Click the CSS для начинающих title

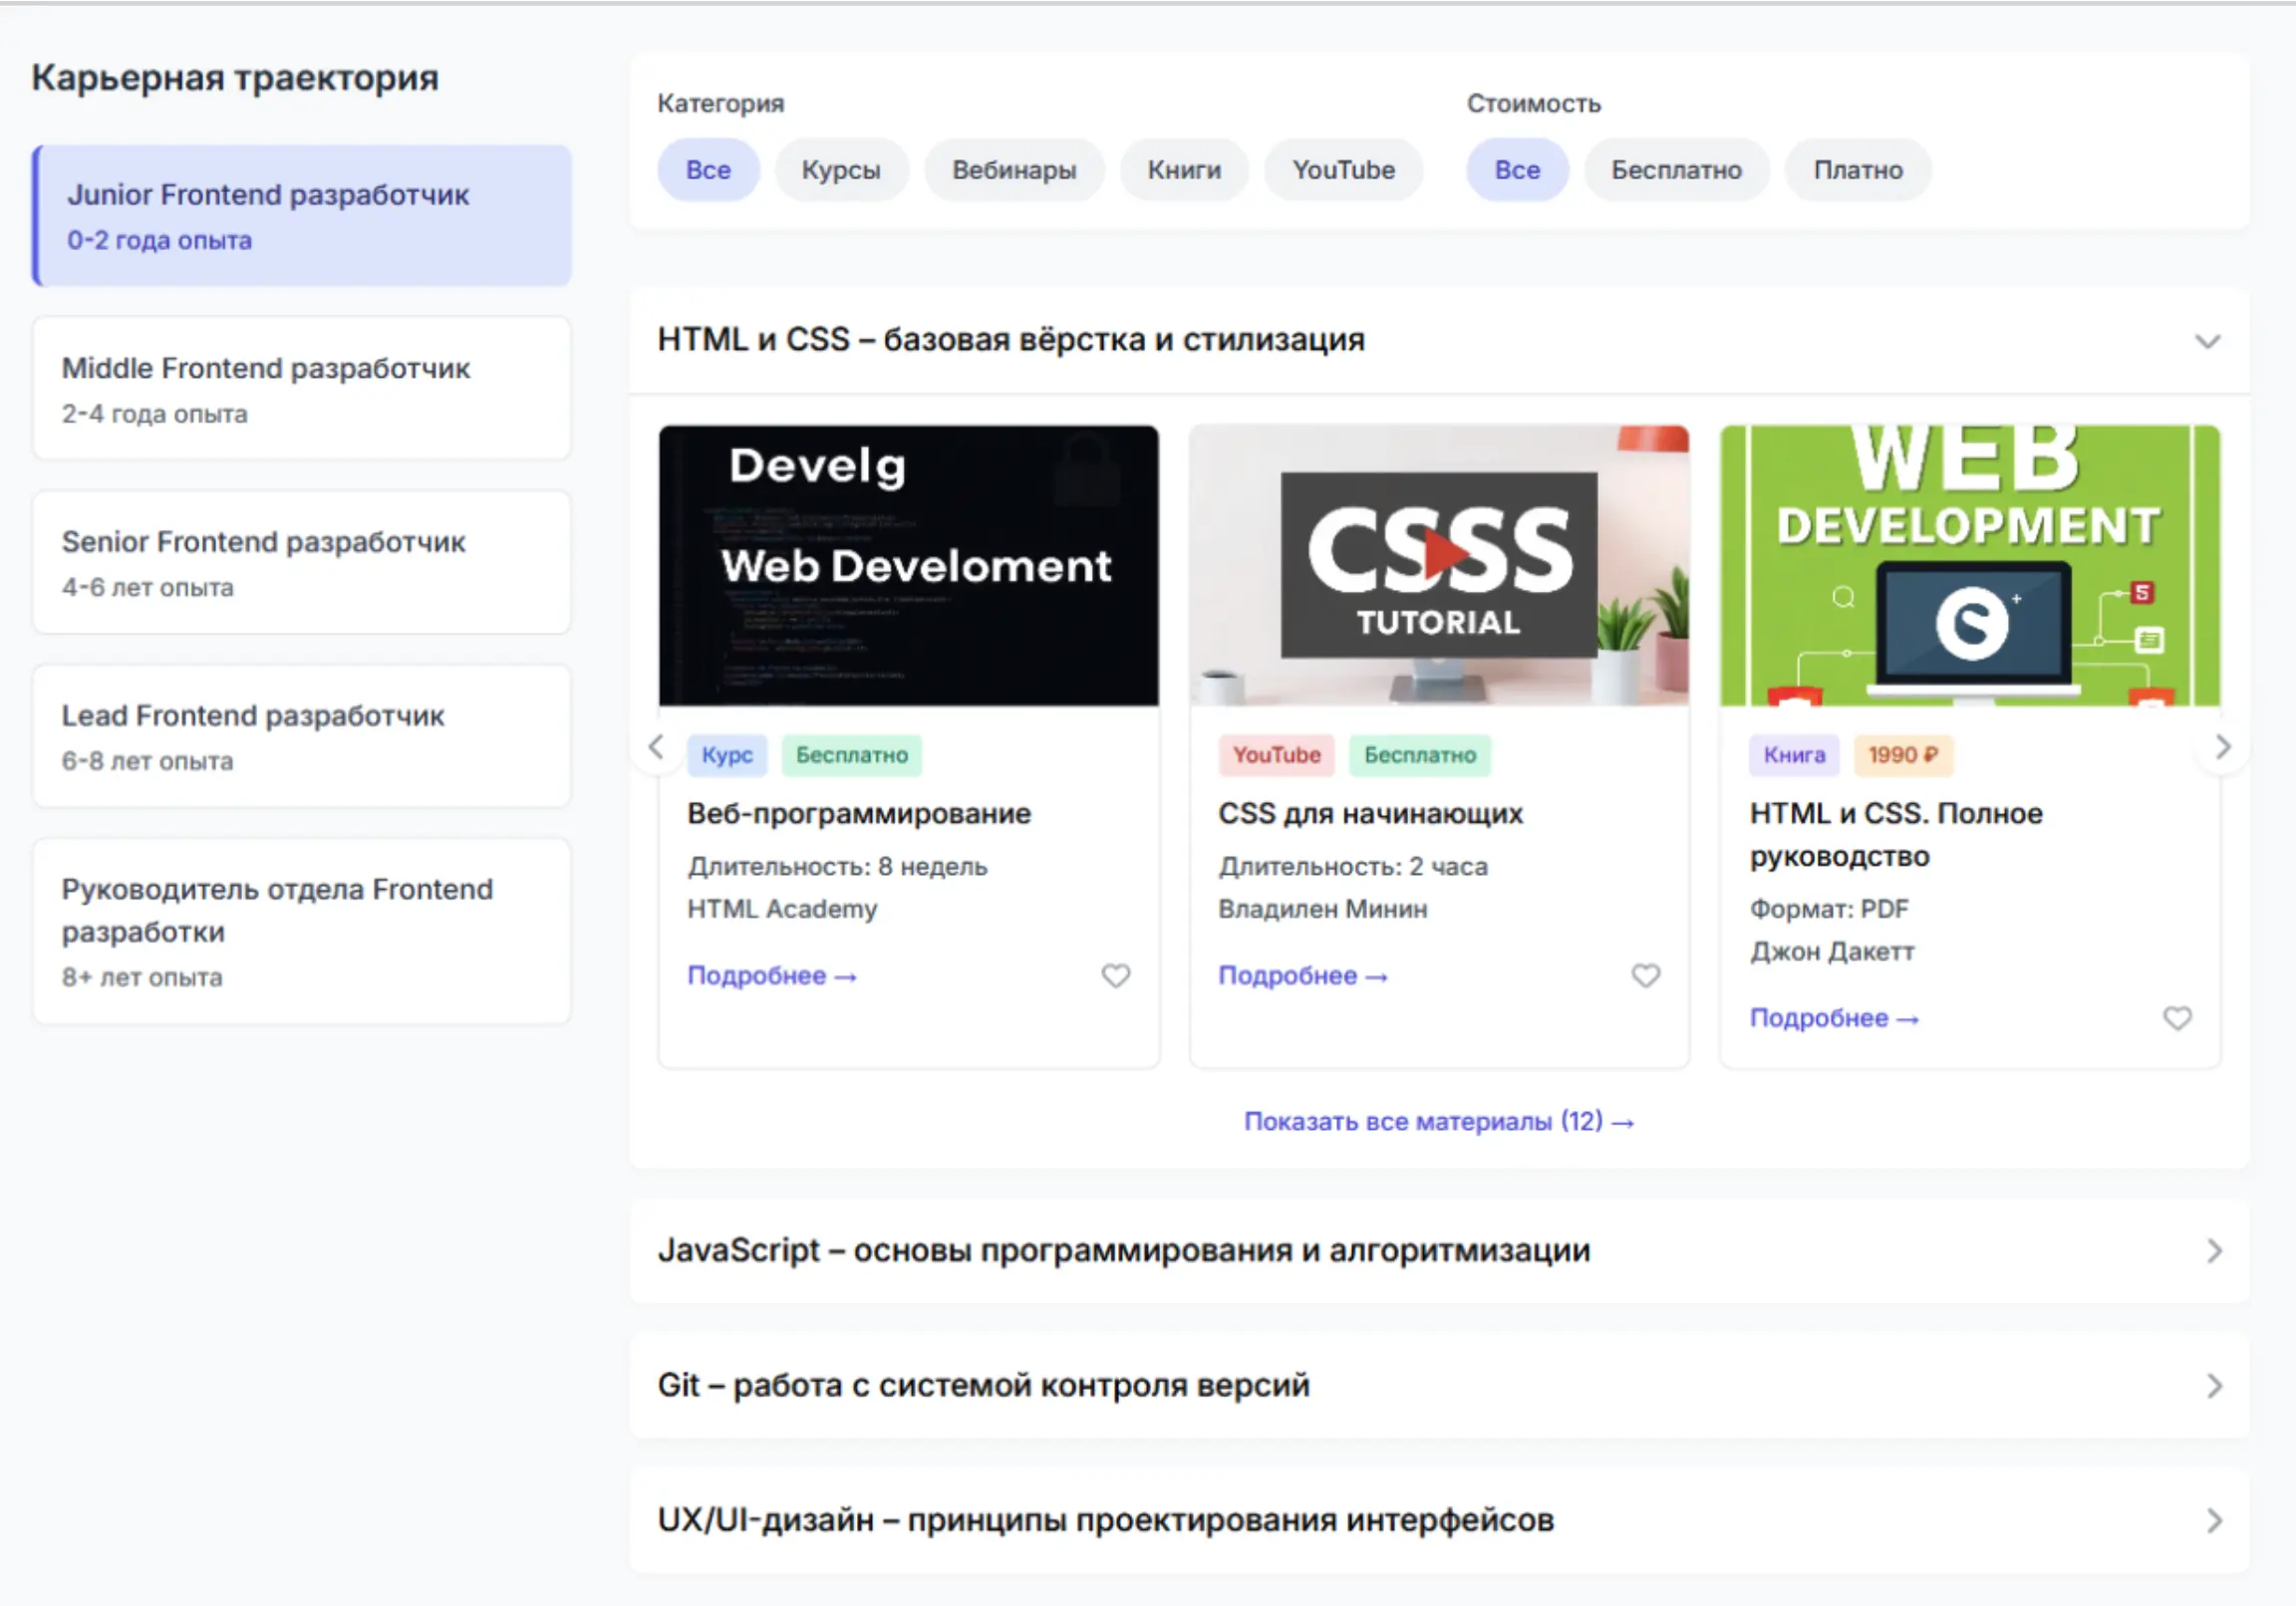pos(1370,814)
